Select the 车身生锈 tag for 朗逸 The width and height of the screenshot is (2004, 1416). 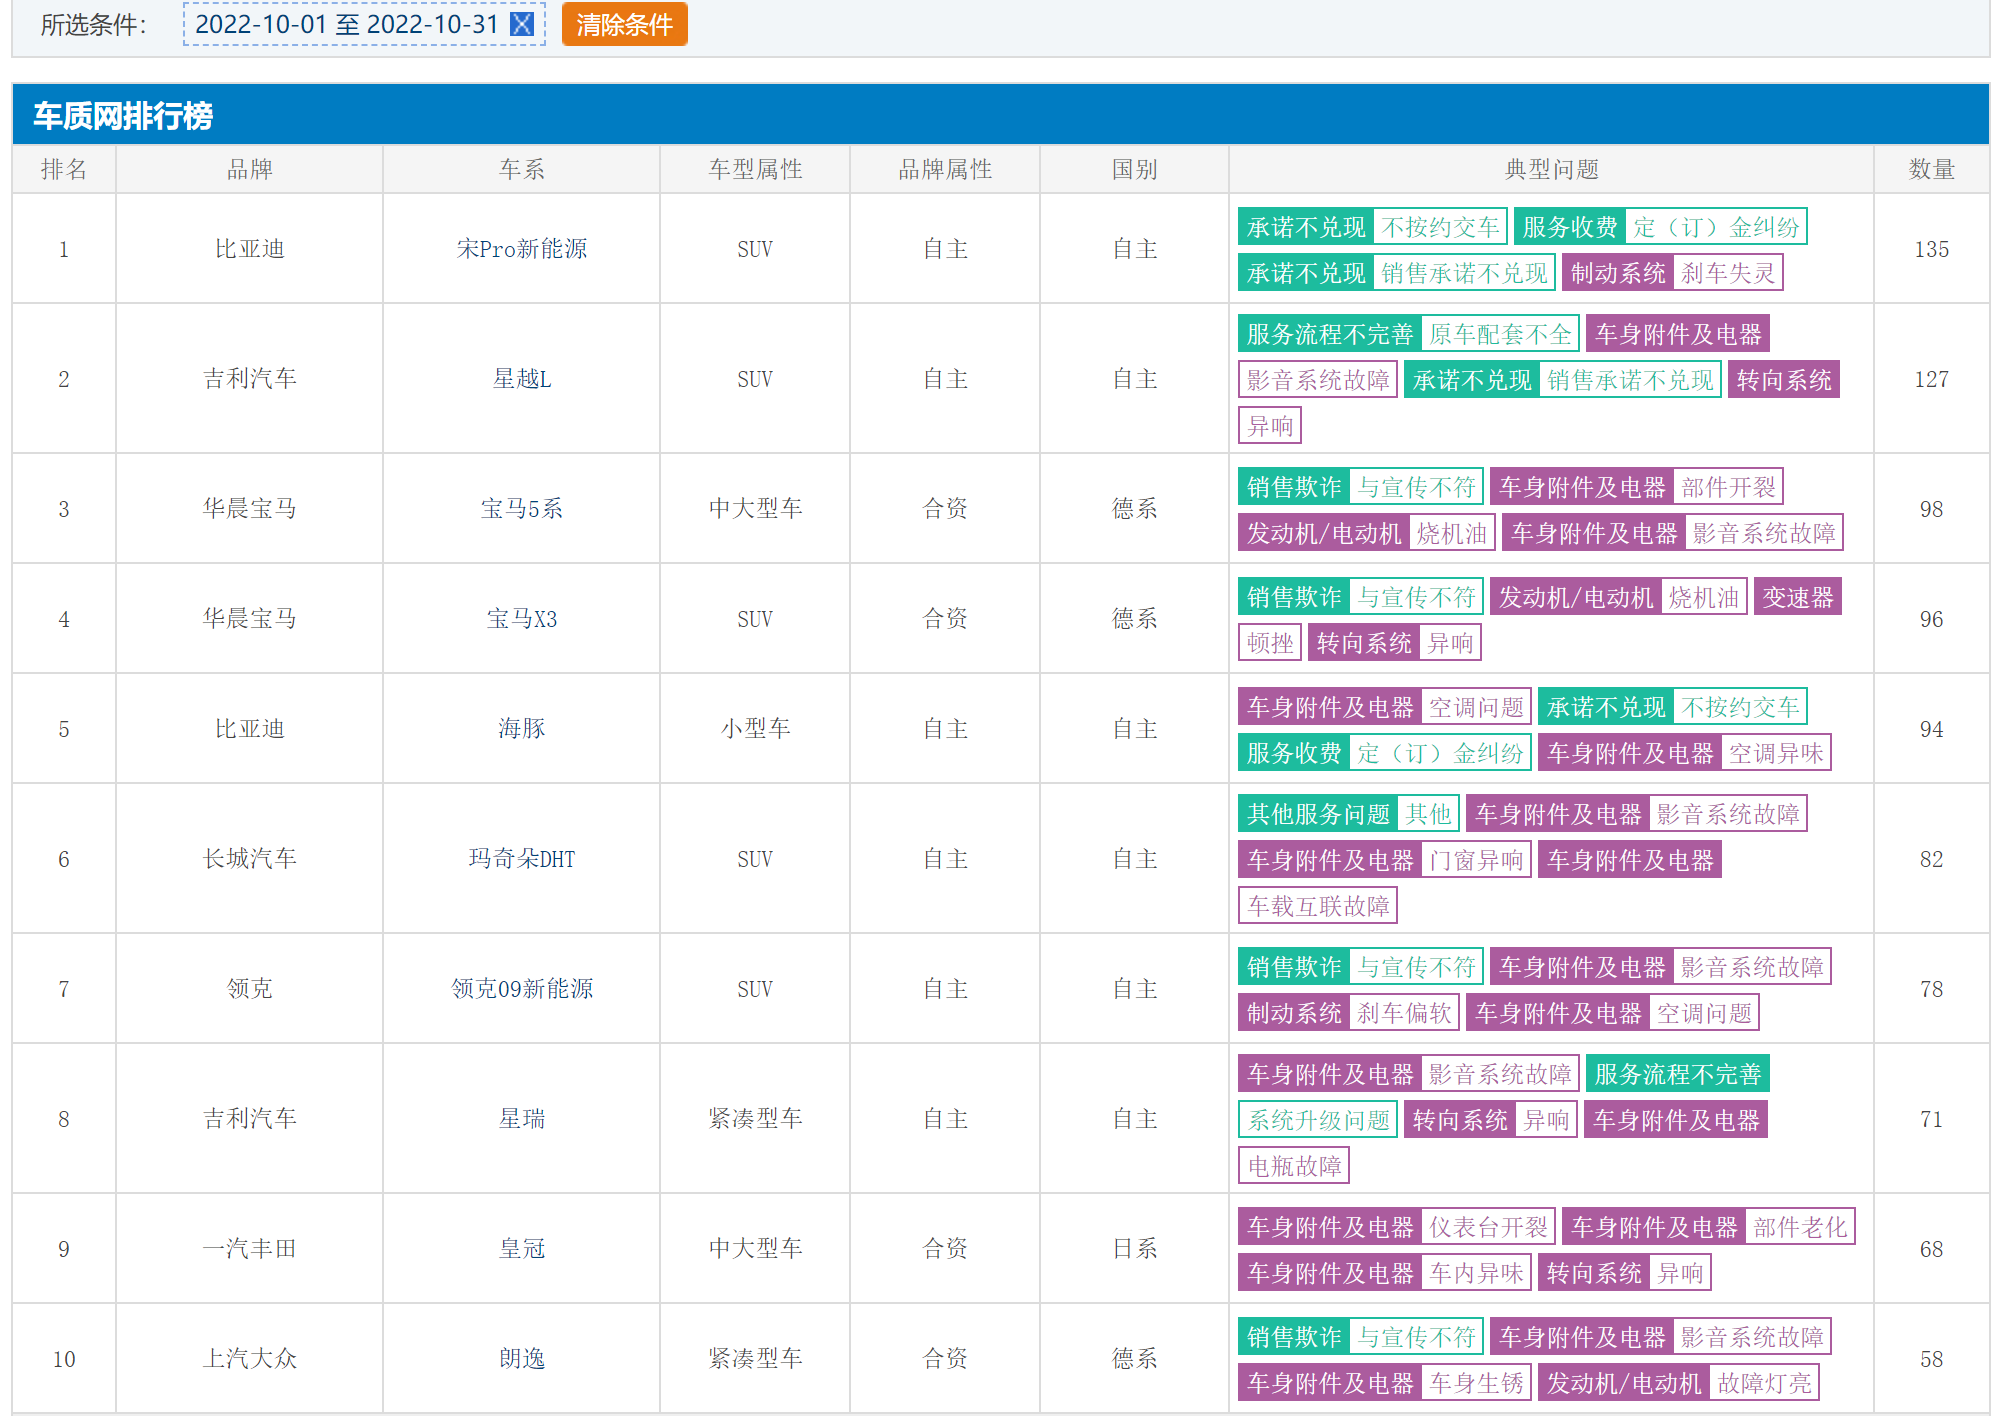(1476, 1383)
